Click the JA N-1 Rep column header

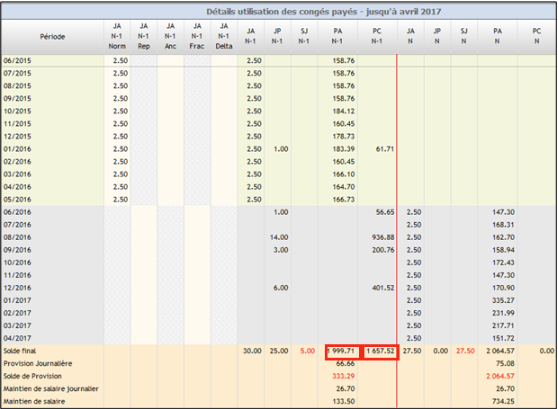tap(144, 36)
